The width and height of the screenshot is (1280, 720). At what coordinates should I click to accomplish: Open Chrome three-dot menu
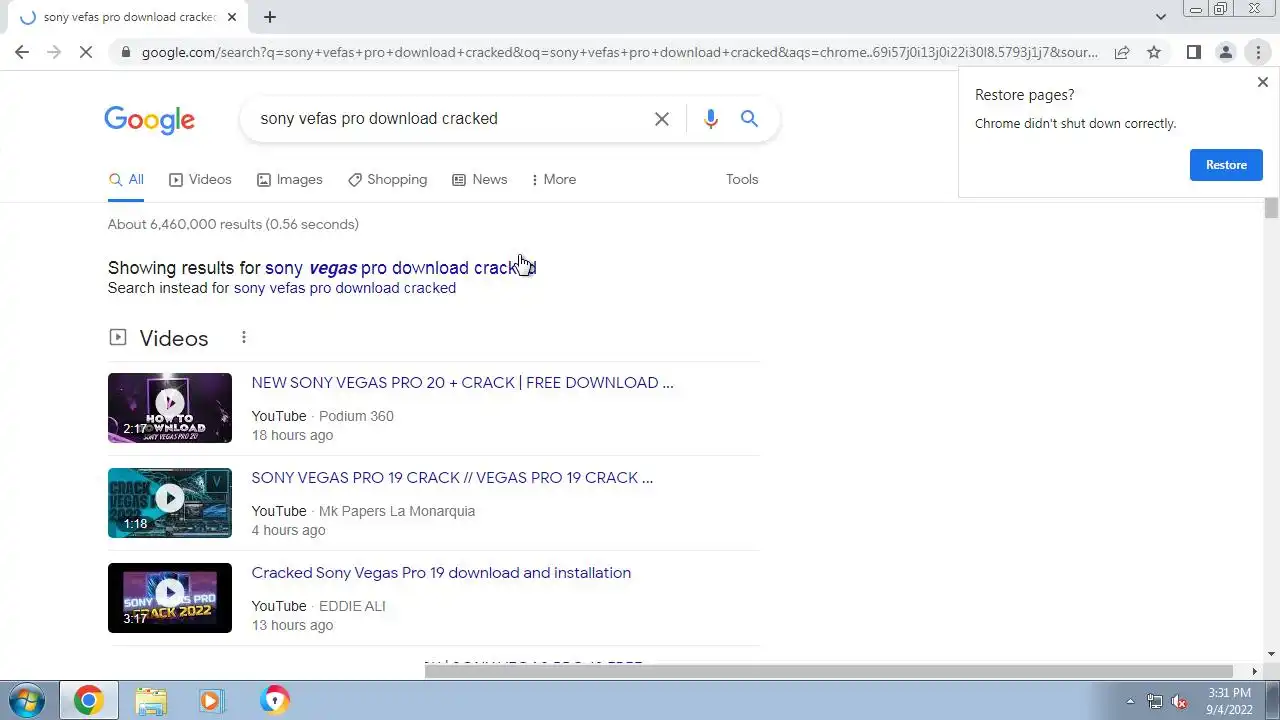coord(1258,52)
